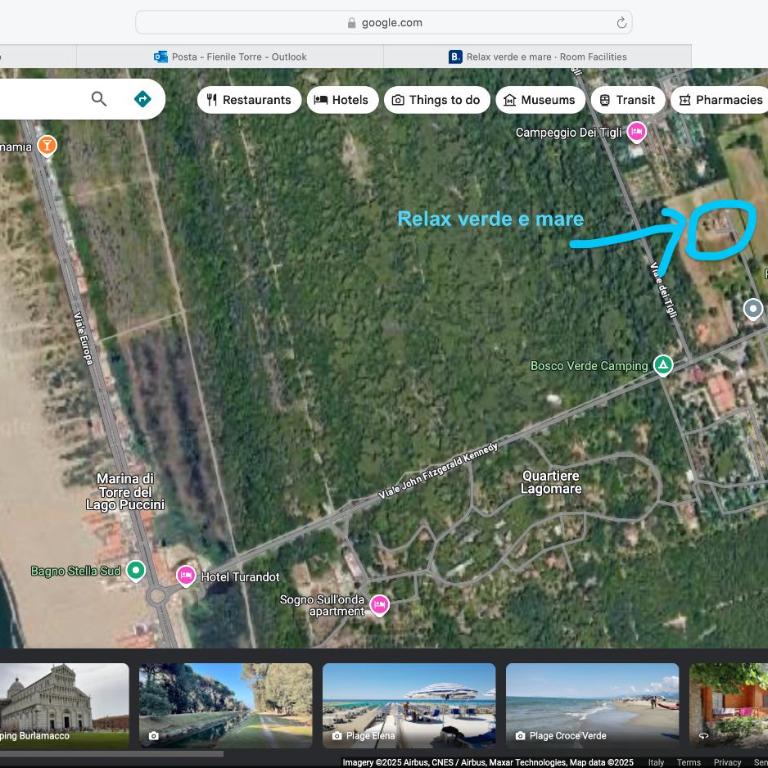Screen dimensions: 768x768
Task: Click the google.com address bar
Action: coord(384,23)
